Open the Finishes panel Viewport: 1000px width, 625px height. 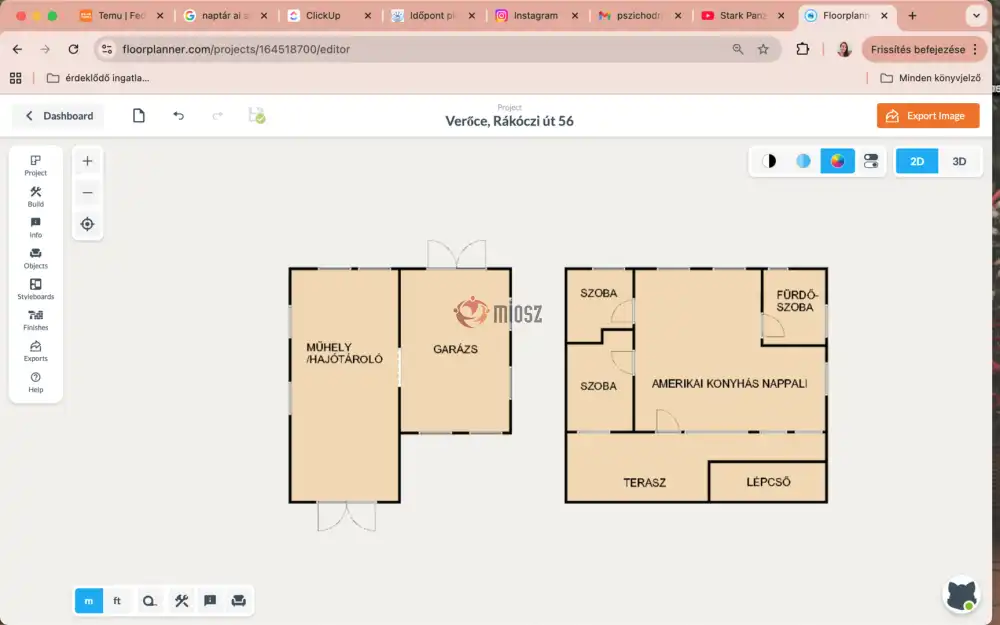click(x=36, y=320)
